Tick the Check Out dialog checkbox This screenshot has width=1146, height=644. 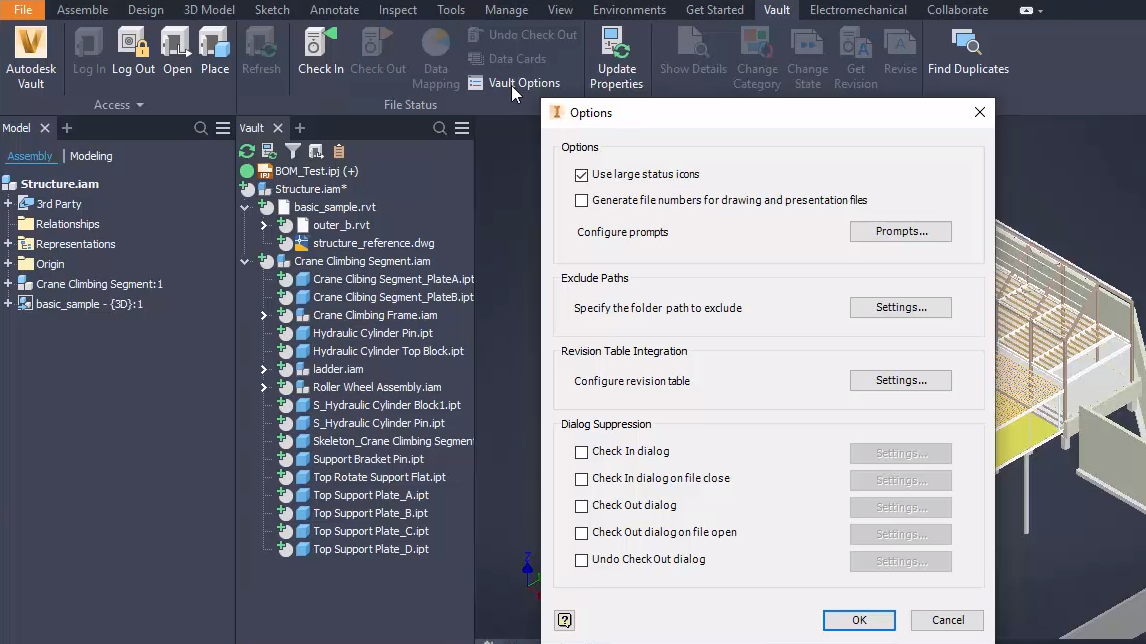[x=581, y=507]
